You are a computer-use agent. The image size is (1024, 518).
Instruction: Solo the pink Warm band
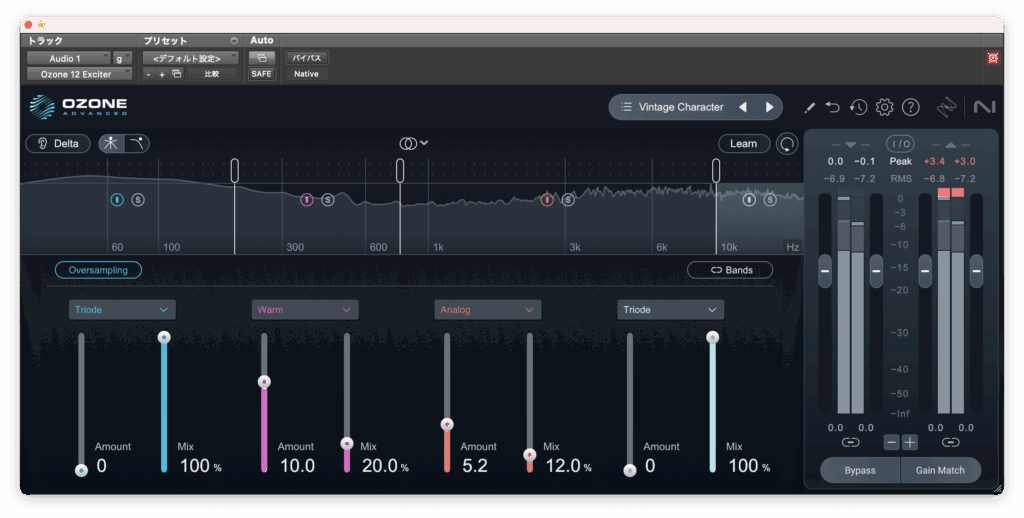tap(327, 200)
